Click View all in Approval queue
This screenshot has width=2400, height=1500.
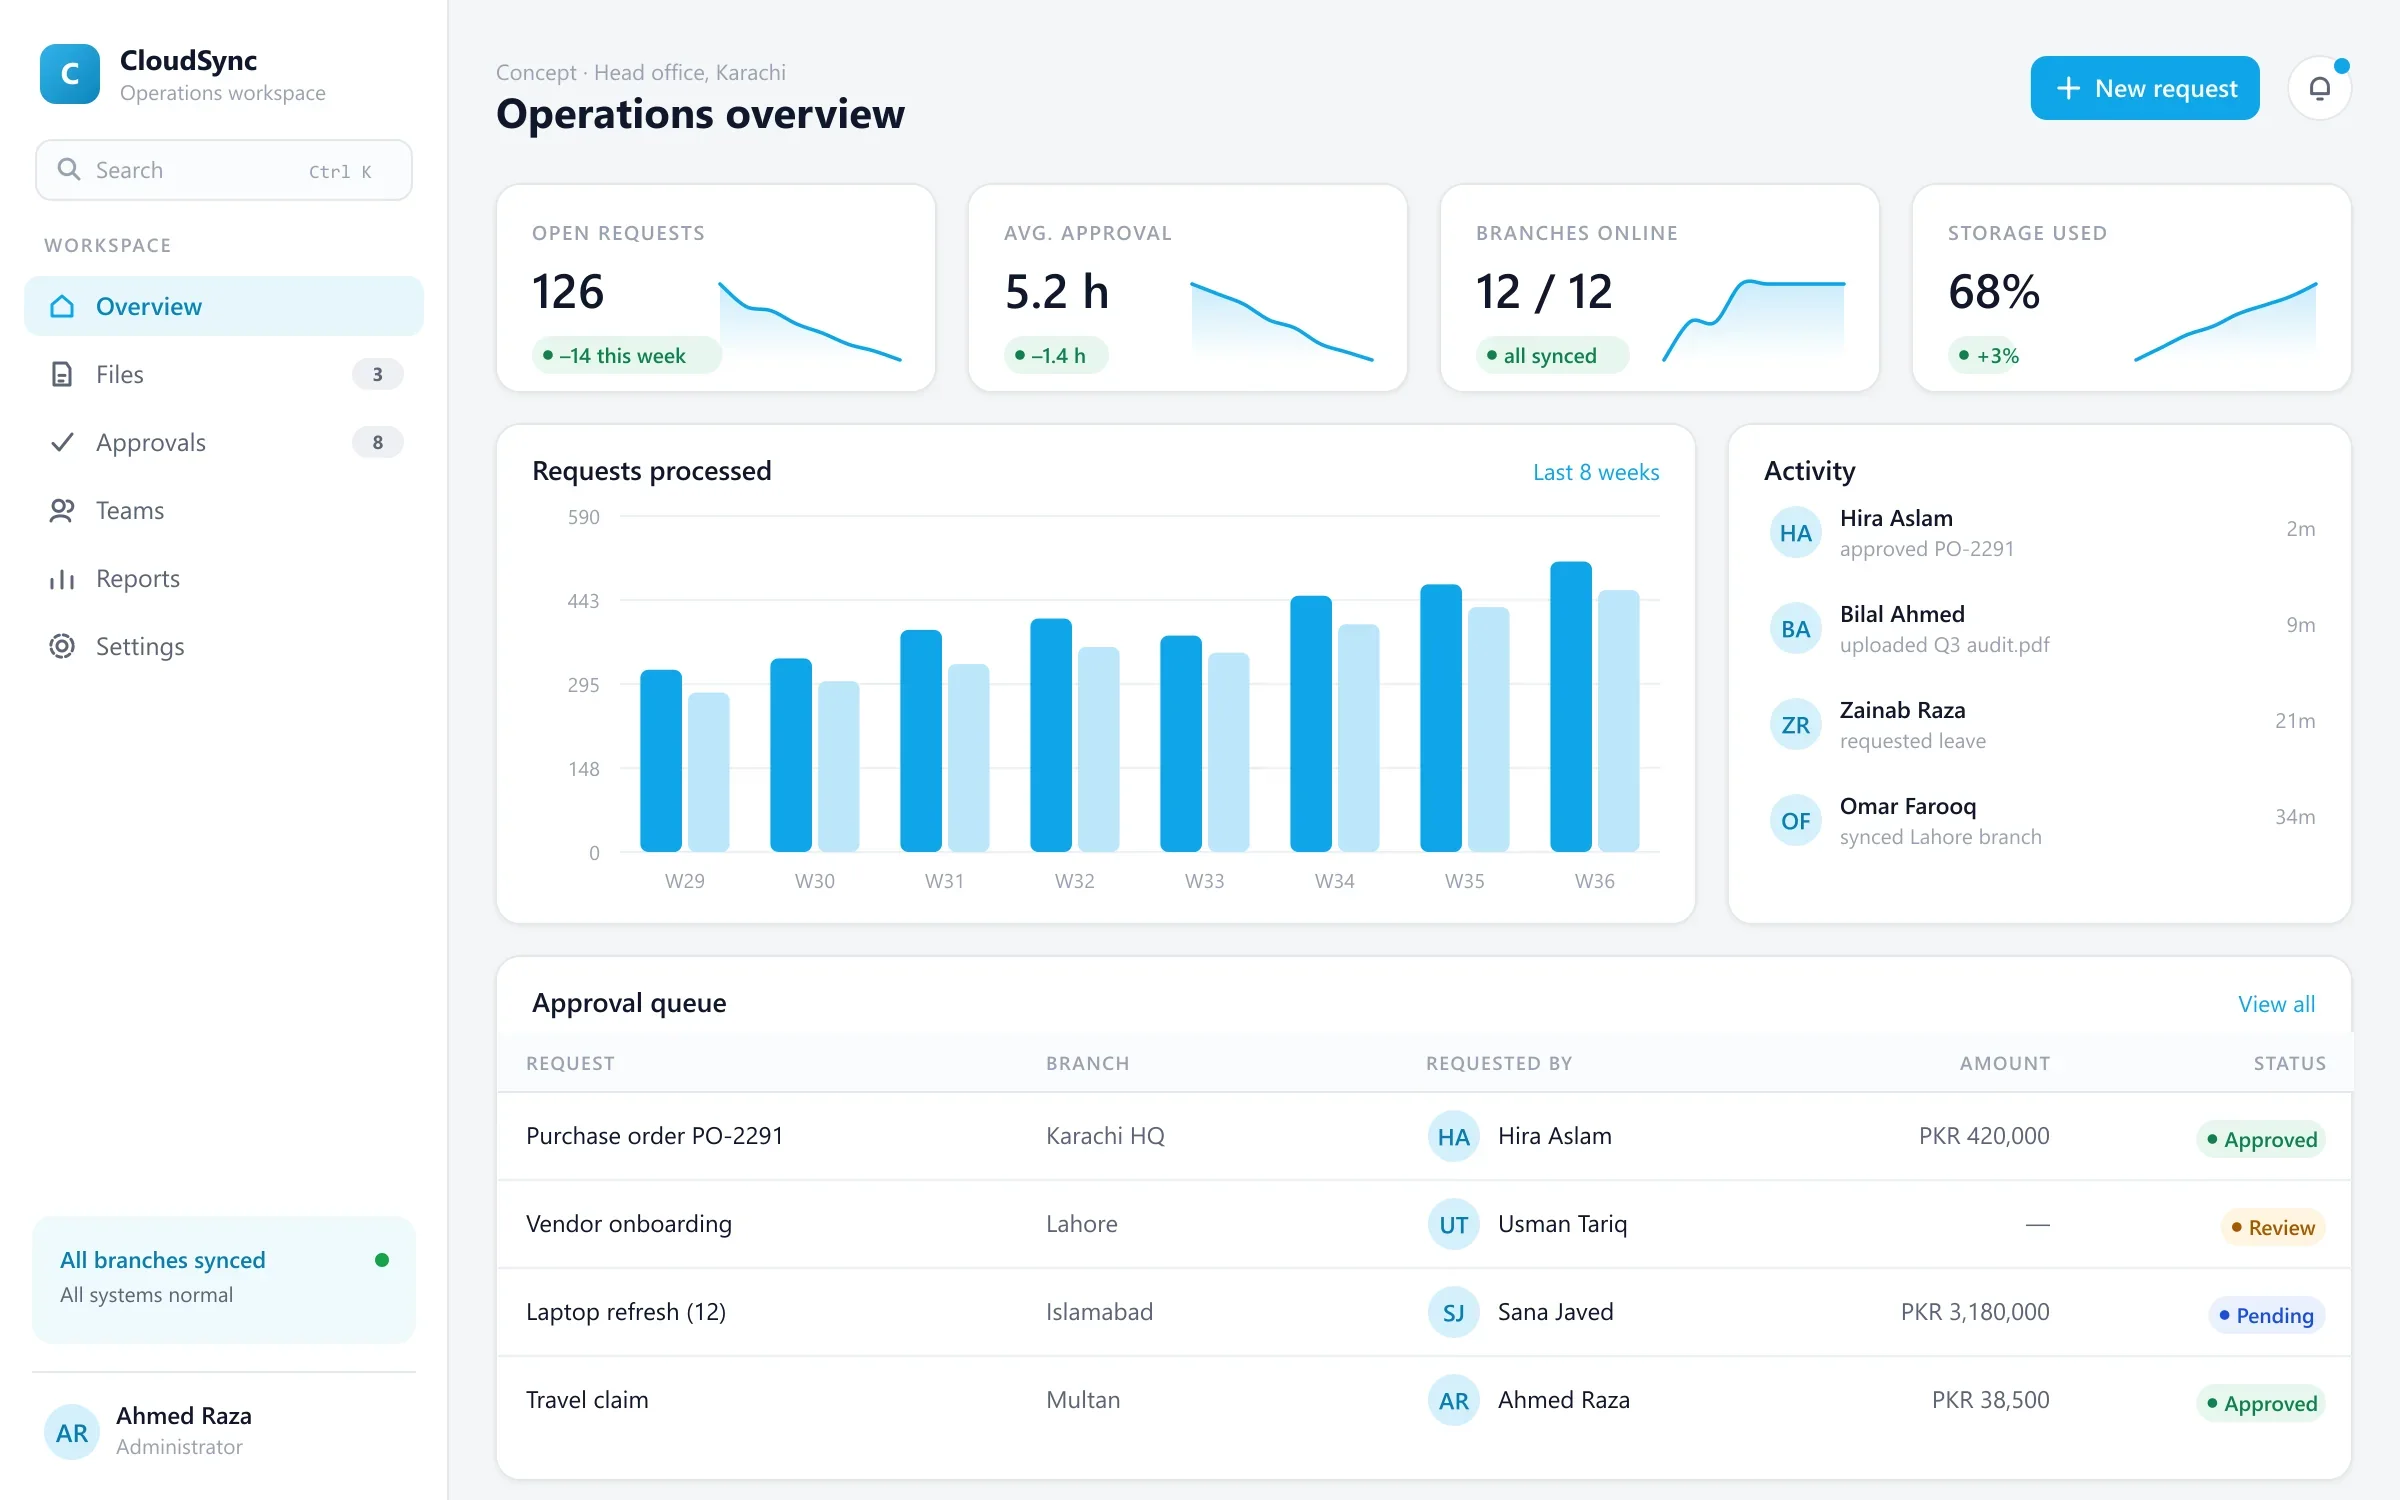tap(2276, 1004)
